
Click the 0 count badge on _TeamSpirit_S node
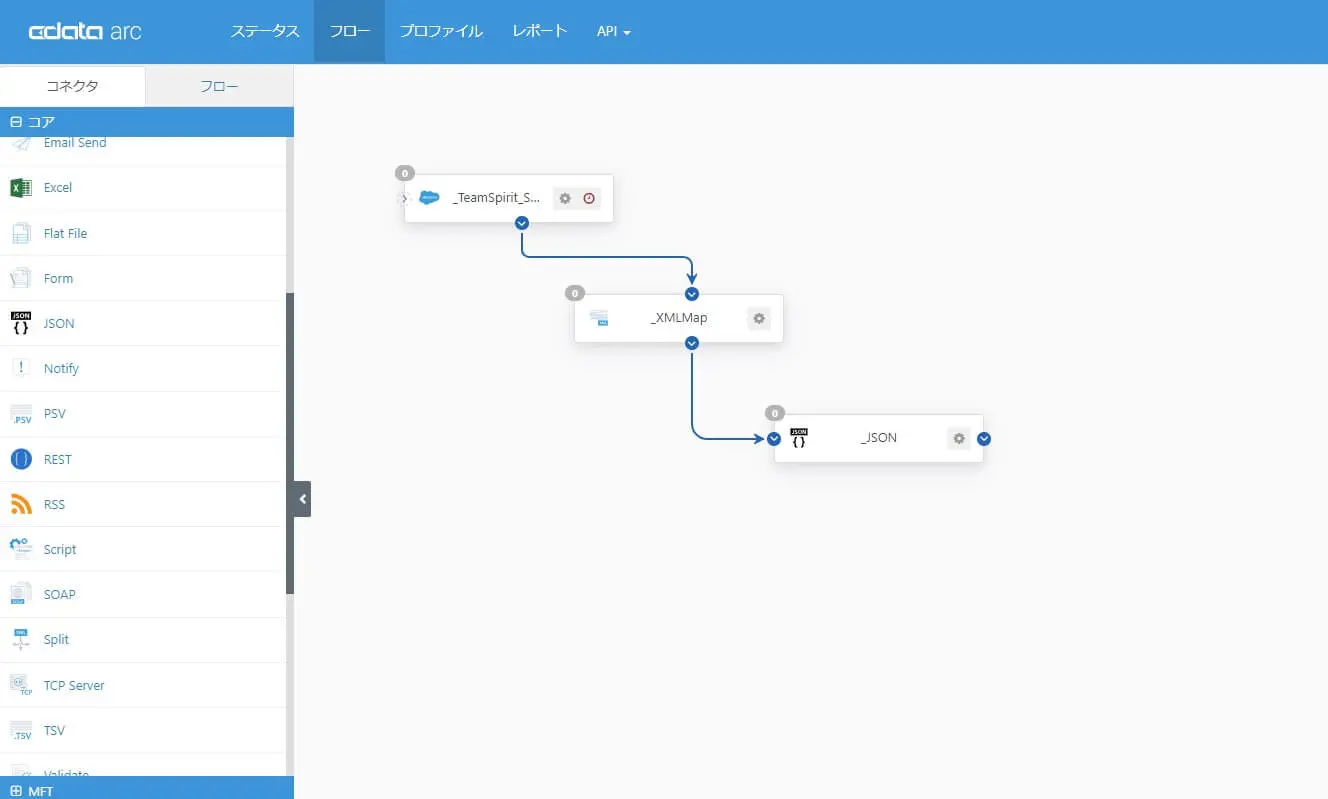click(405, 173)
